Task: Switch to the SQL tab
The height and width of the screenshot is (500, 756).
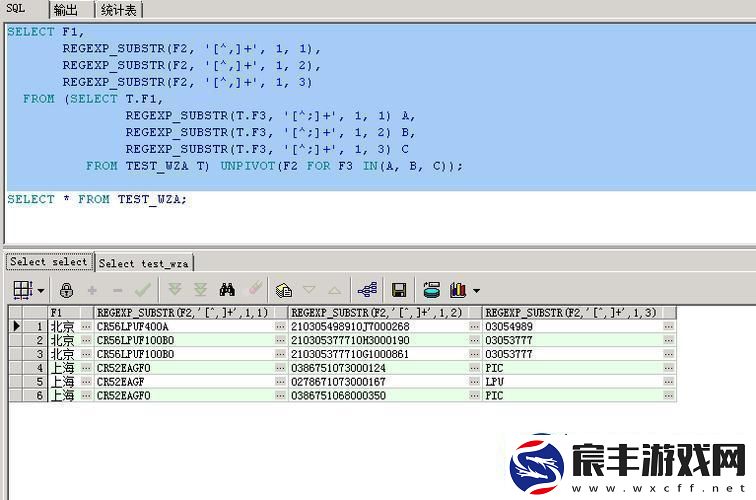Action: [x=16, y=9]
